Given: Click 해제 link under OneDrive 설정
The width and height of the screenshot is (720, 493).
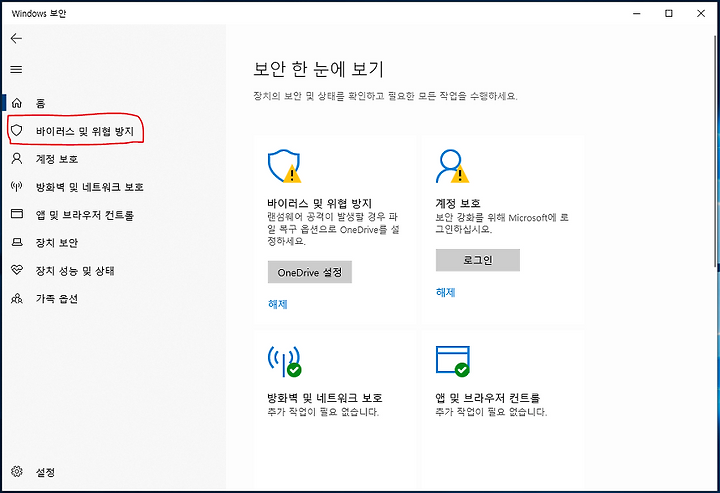Looking at the screenshot, I should 277,304.
